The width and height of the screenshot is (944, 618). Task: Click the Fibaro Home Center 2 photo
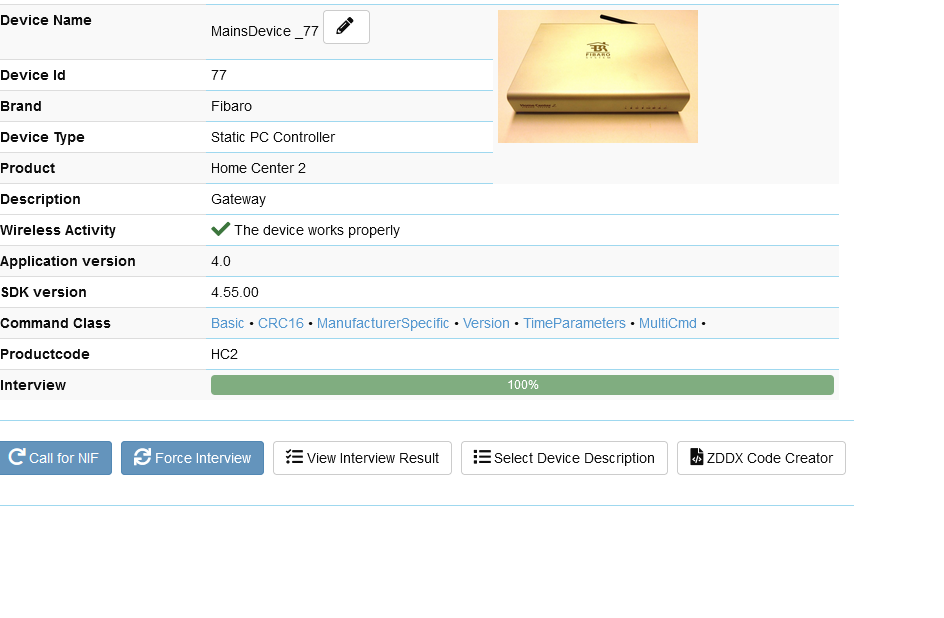(597, 76)
